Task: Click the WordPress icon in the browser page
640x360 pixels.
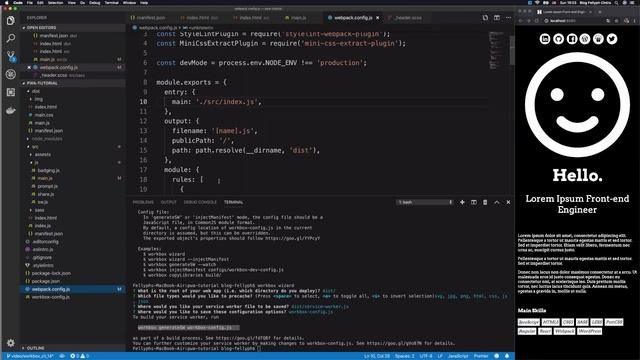Action: [x=585, y=39]
